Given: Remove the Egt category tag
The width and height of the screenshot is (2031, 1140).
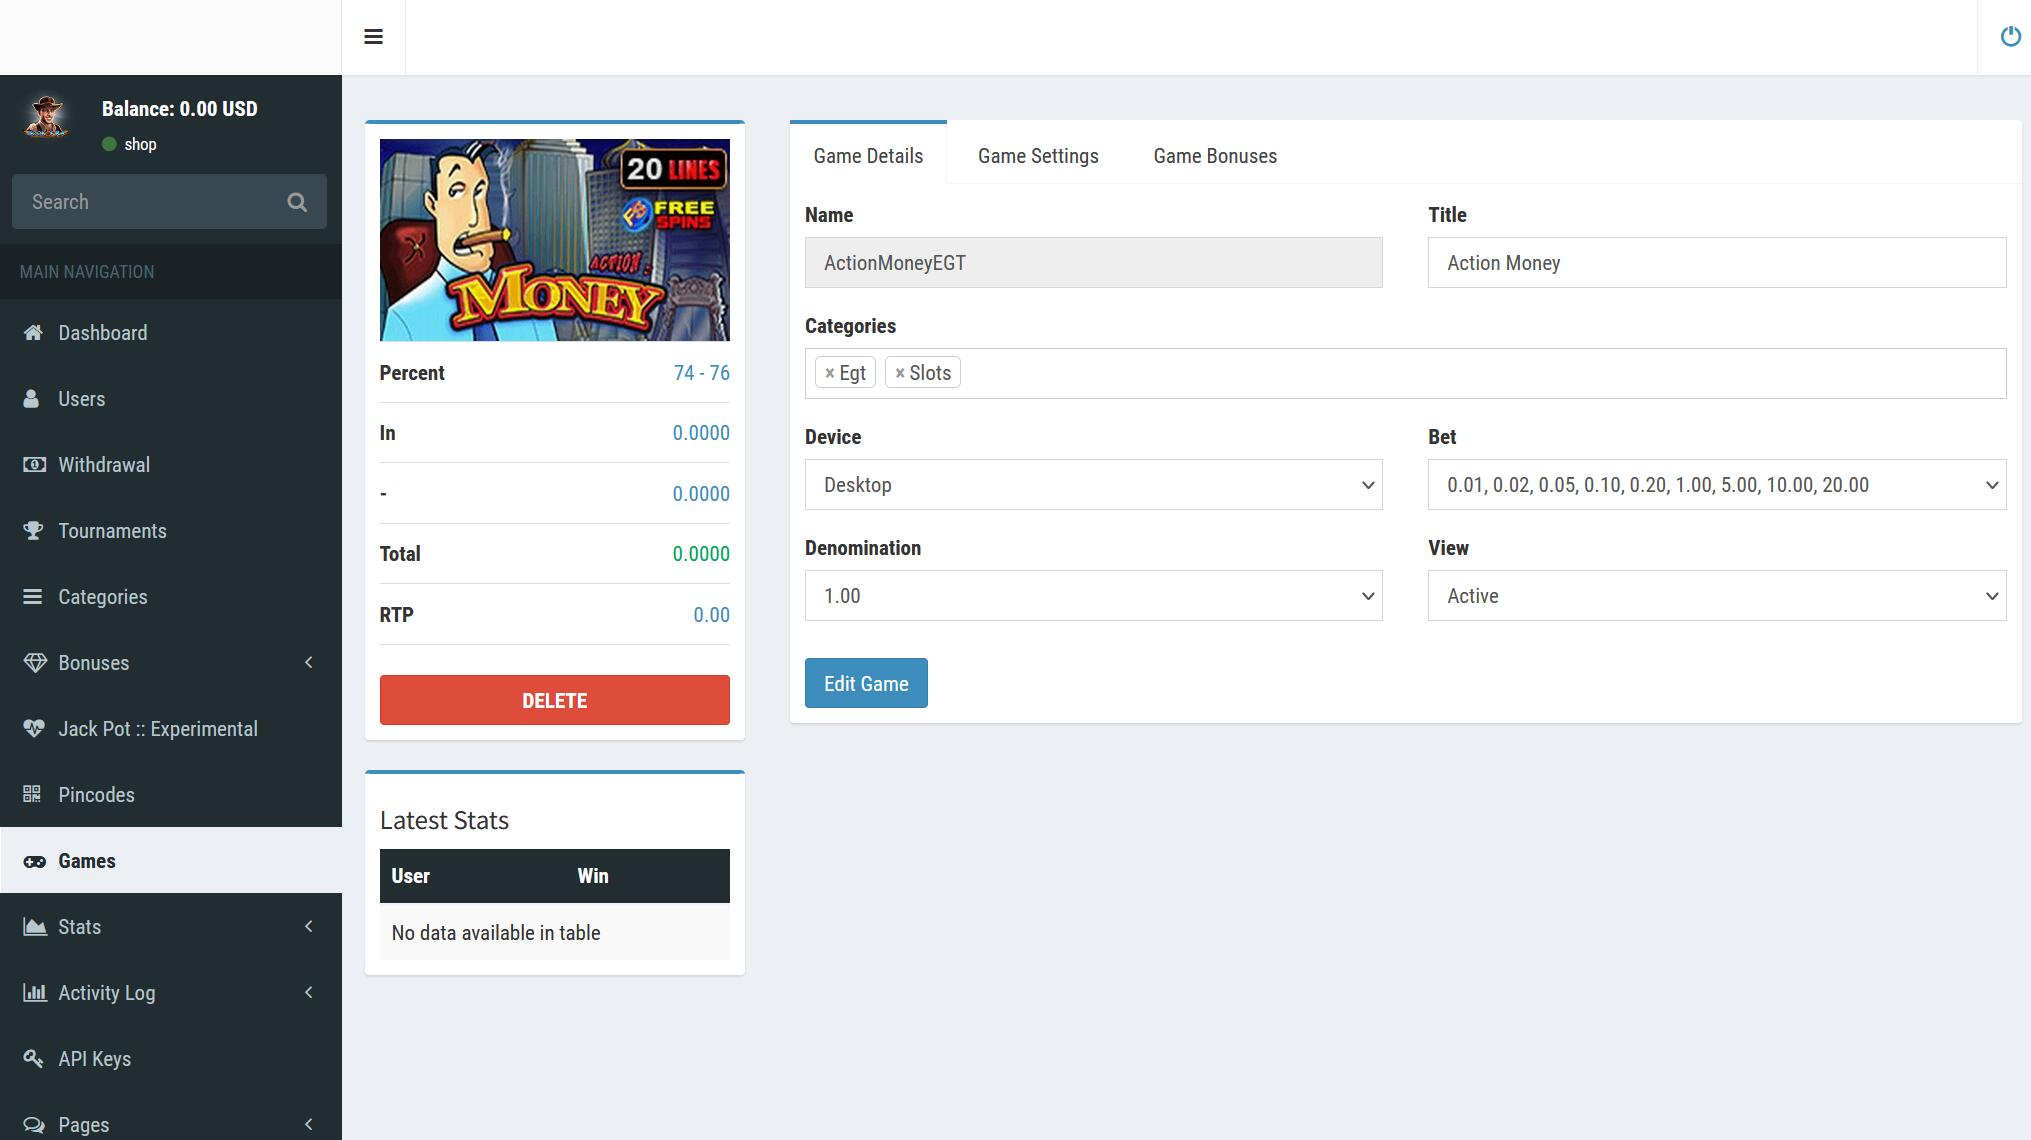Looking at the screenshot, I should coord(829,373).
